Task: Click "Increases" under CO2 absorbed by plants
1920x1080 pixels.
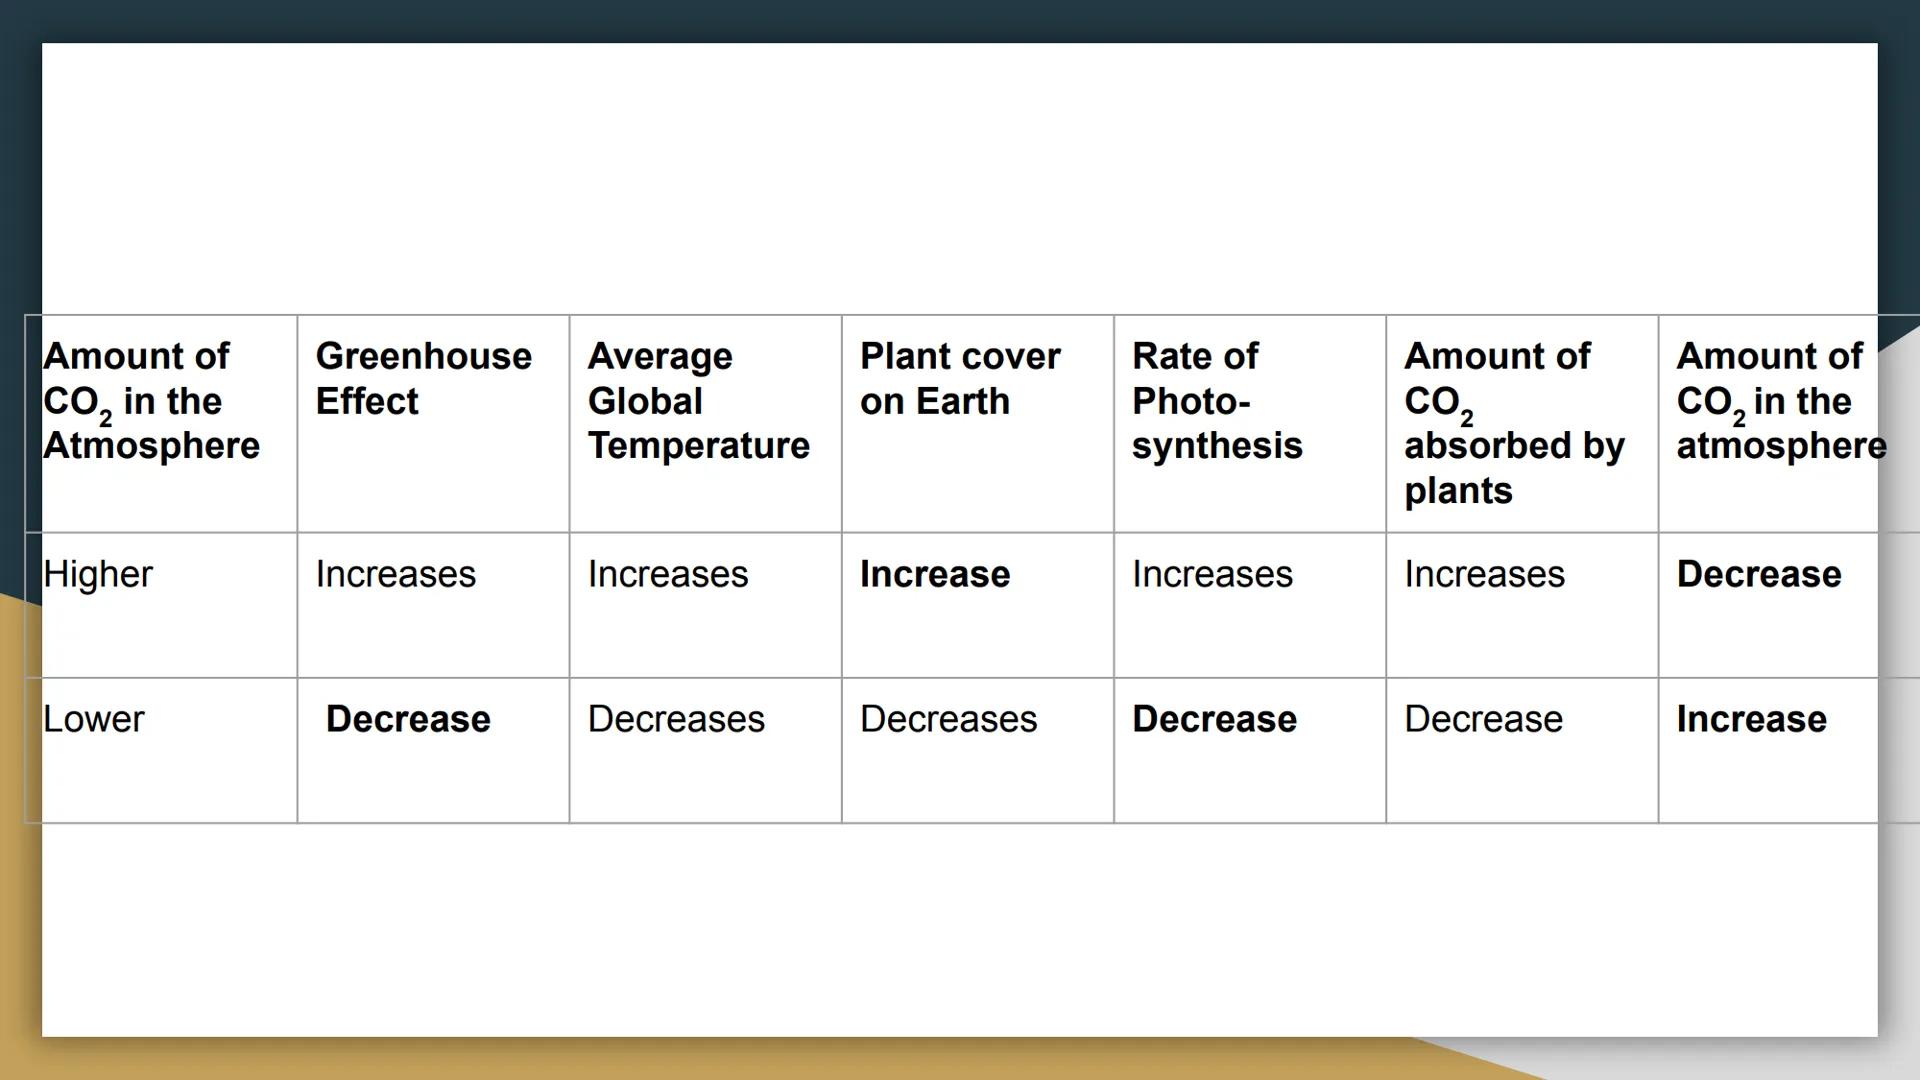Action: click(x=1484, y=575)
